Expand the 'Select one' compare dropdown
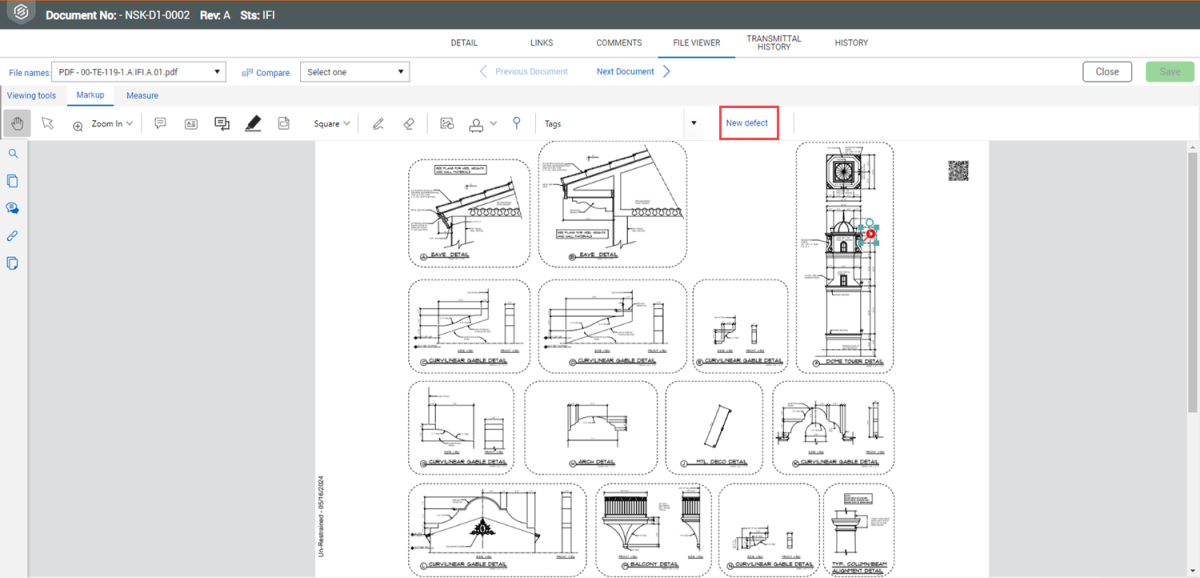Image resolution: width=1200 pixels, height=578 pixels. coord(355,72)
